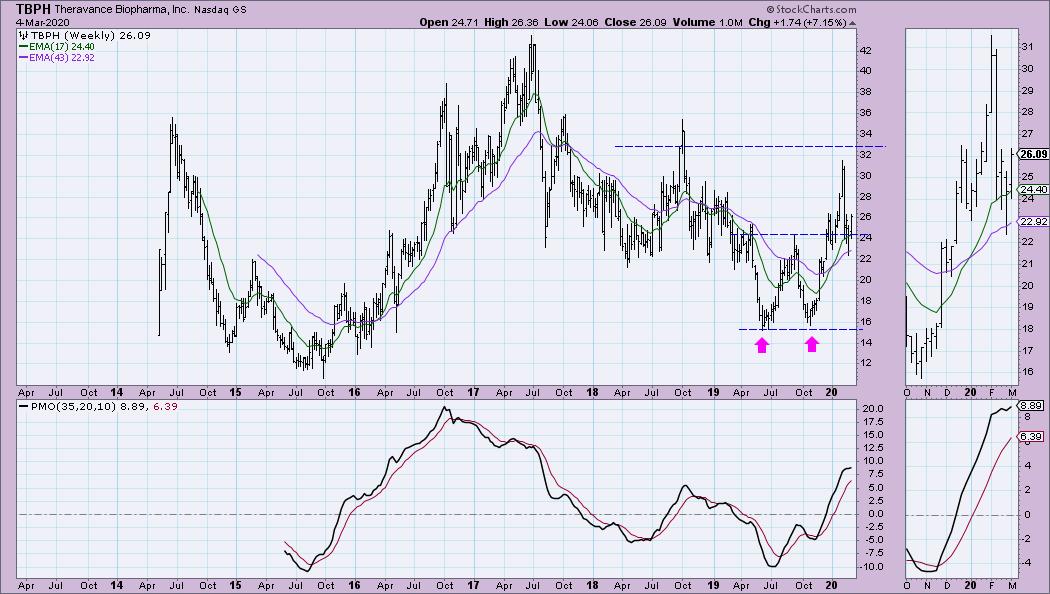The width and height of the screenshot is (1050, 594).
Task: Click the 26.09 last-price tag on the zoom panel
Action: pos(1033,154)
